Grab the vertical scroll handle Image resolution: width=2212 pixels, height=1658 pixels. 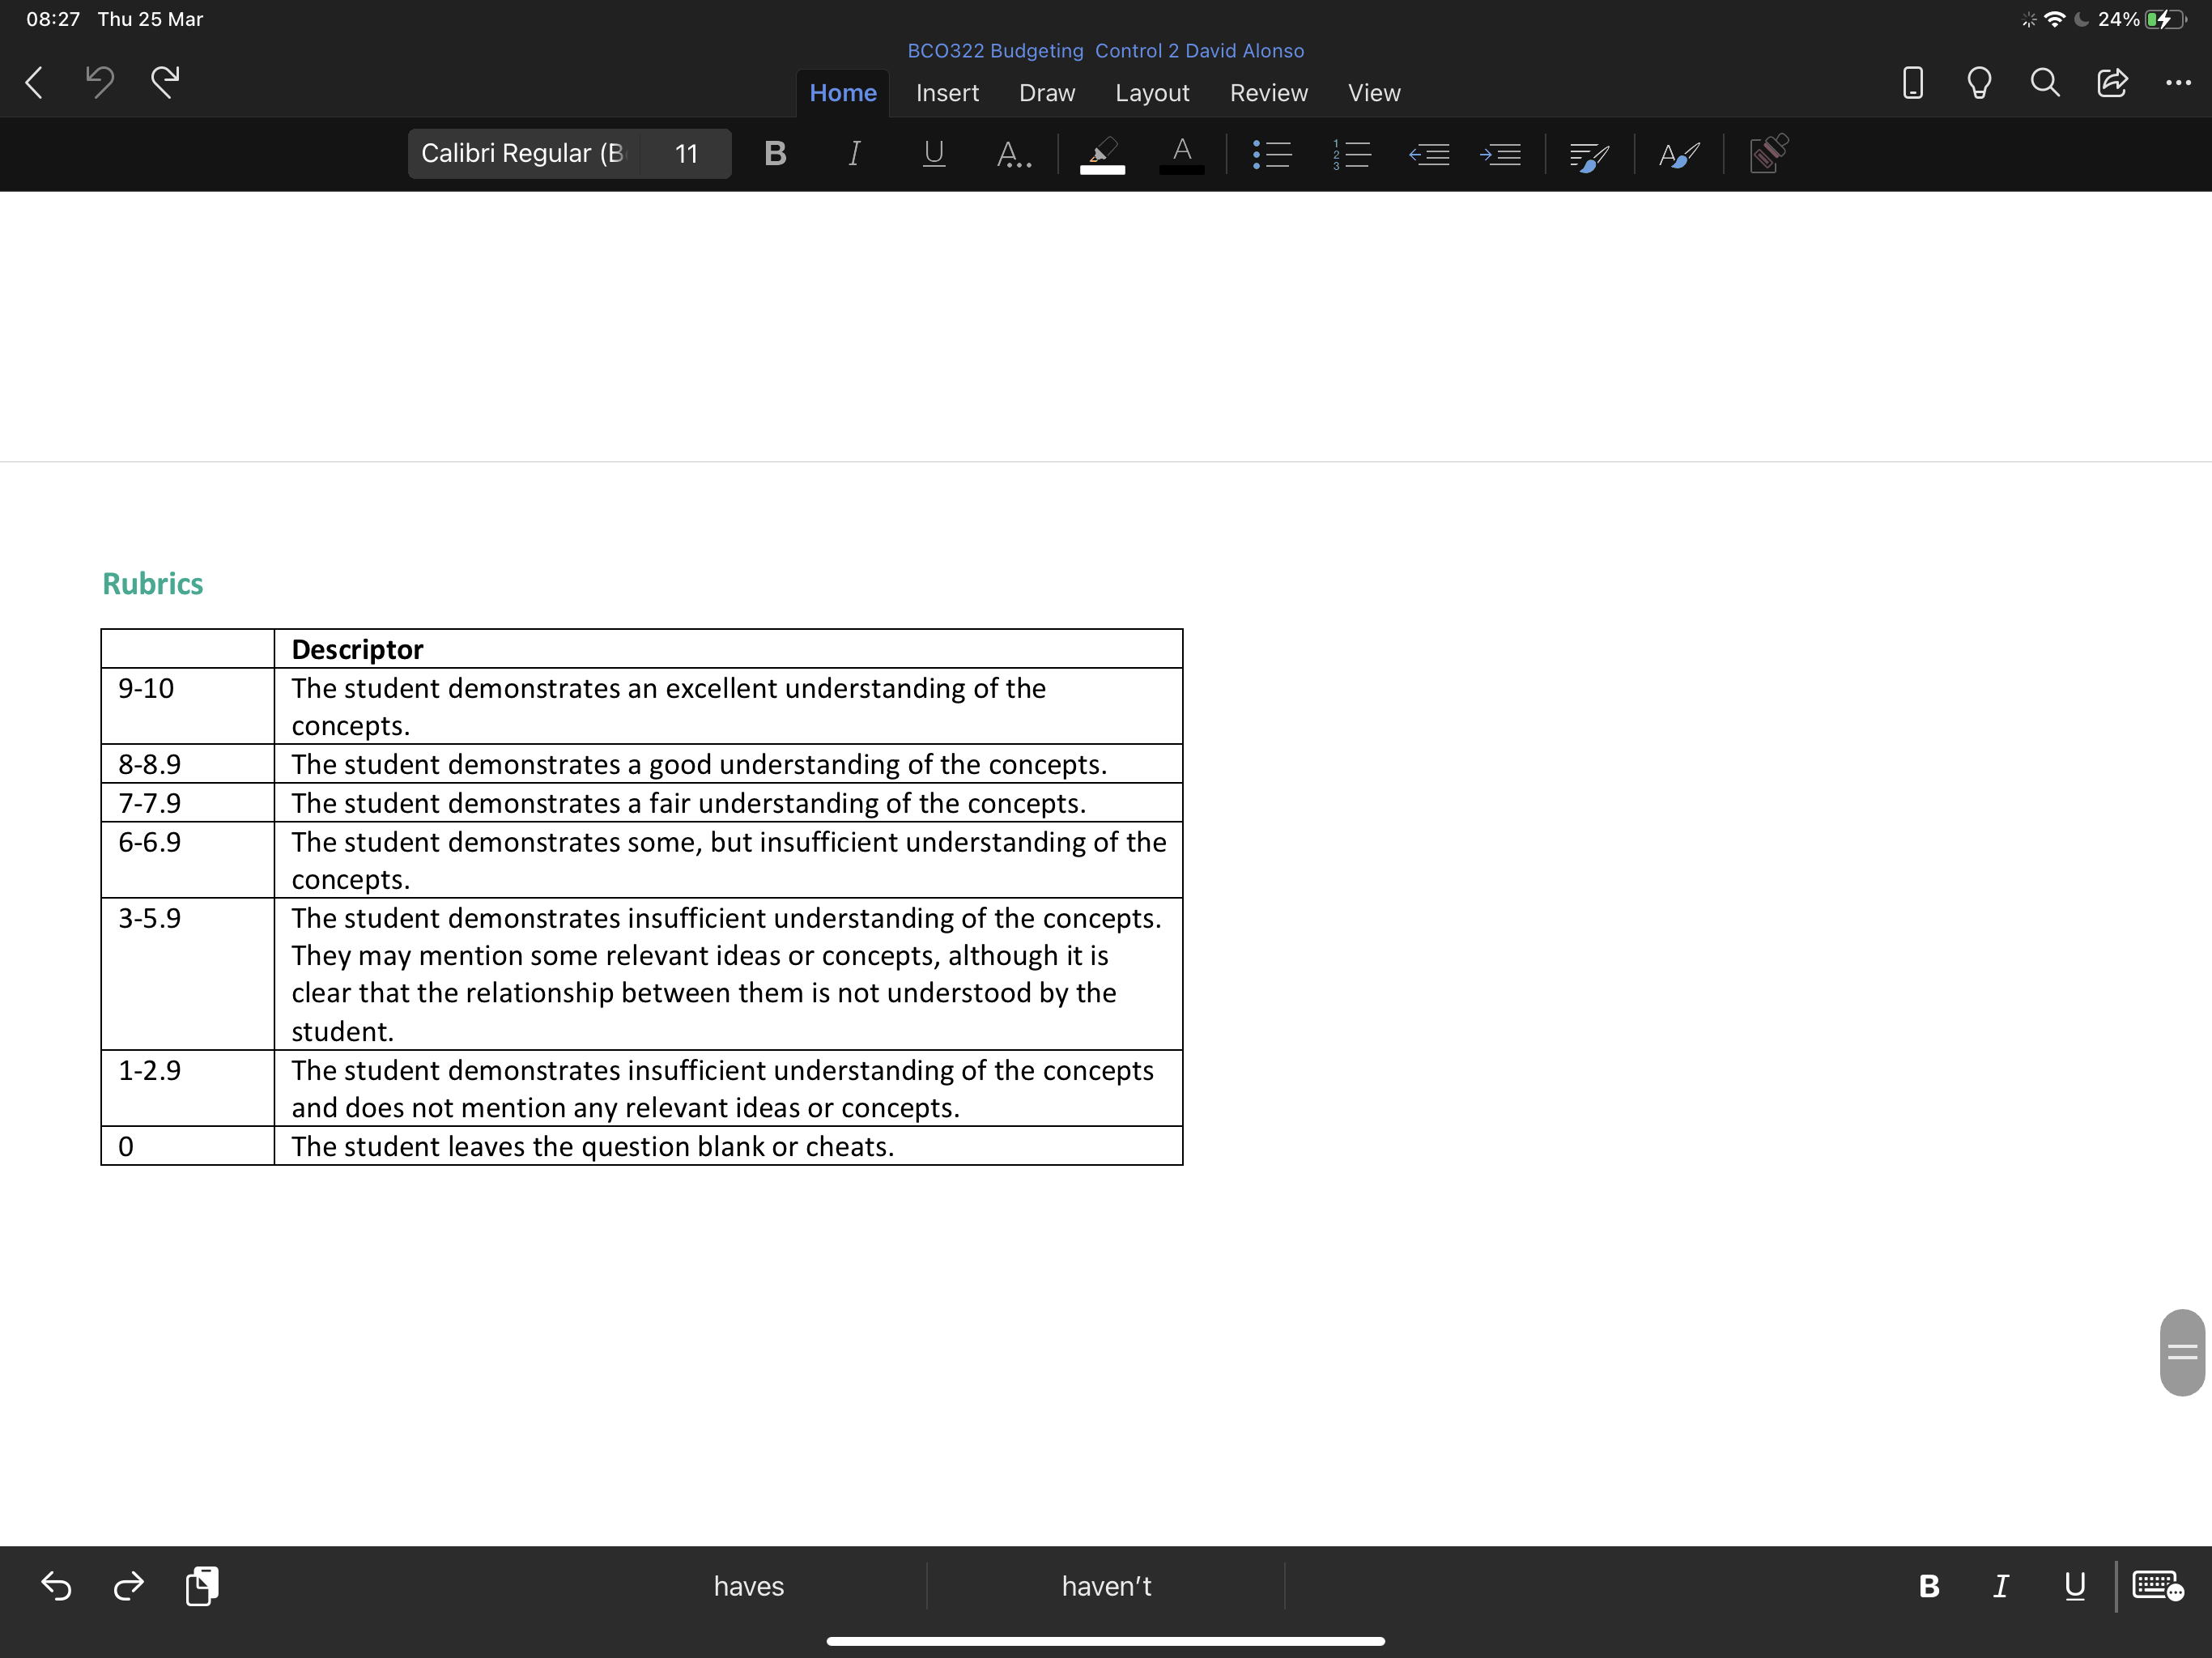pyautogui.click(x=2181, y=1352)
